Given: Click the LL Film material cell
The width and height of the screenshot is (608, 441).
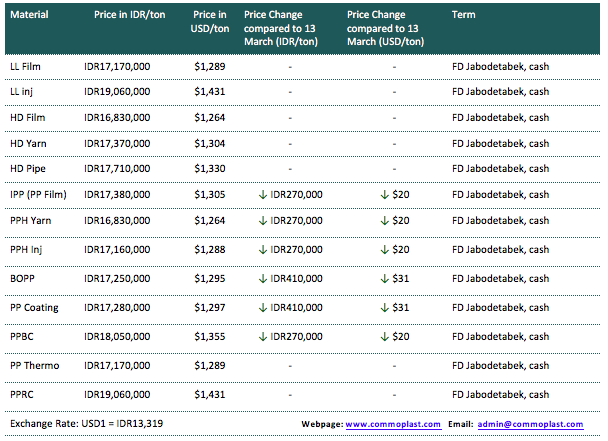Looking at the screenshot, I should 28,66.
